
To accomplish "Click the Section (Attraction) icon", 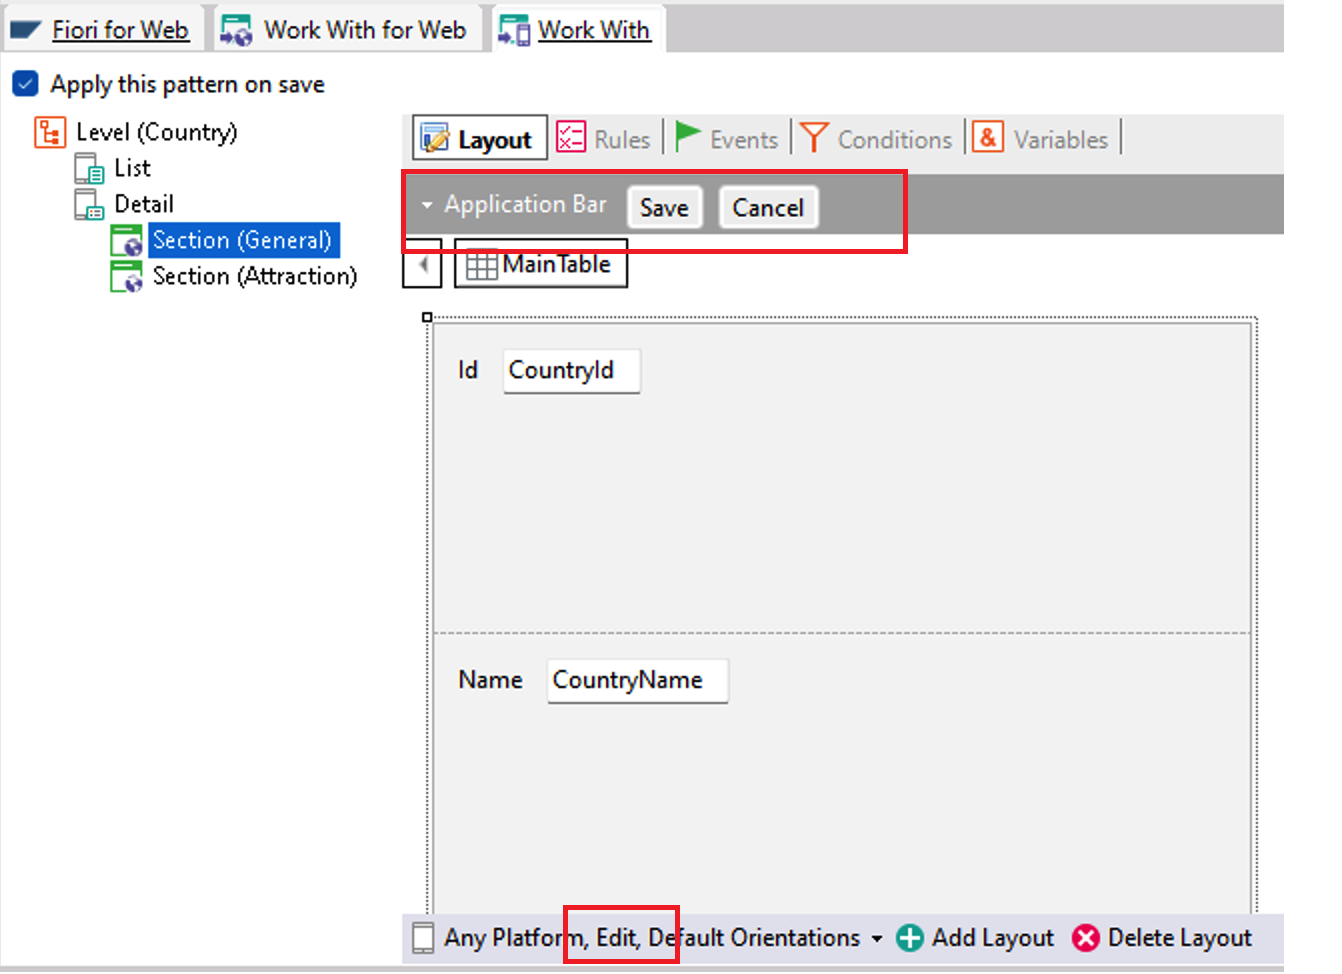I will point(126,277).
